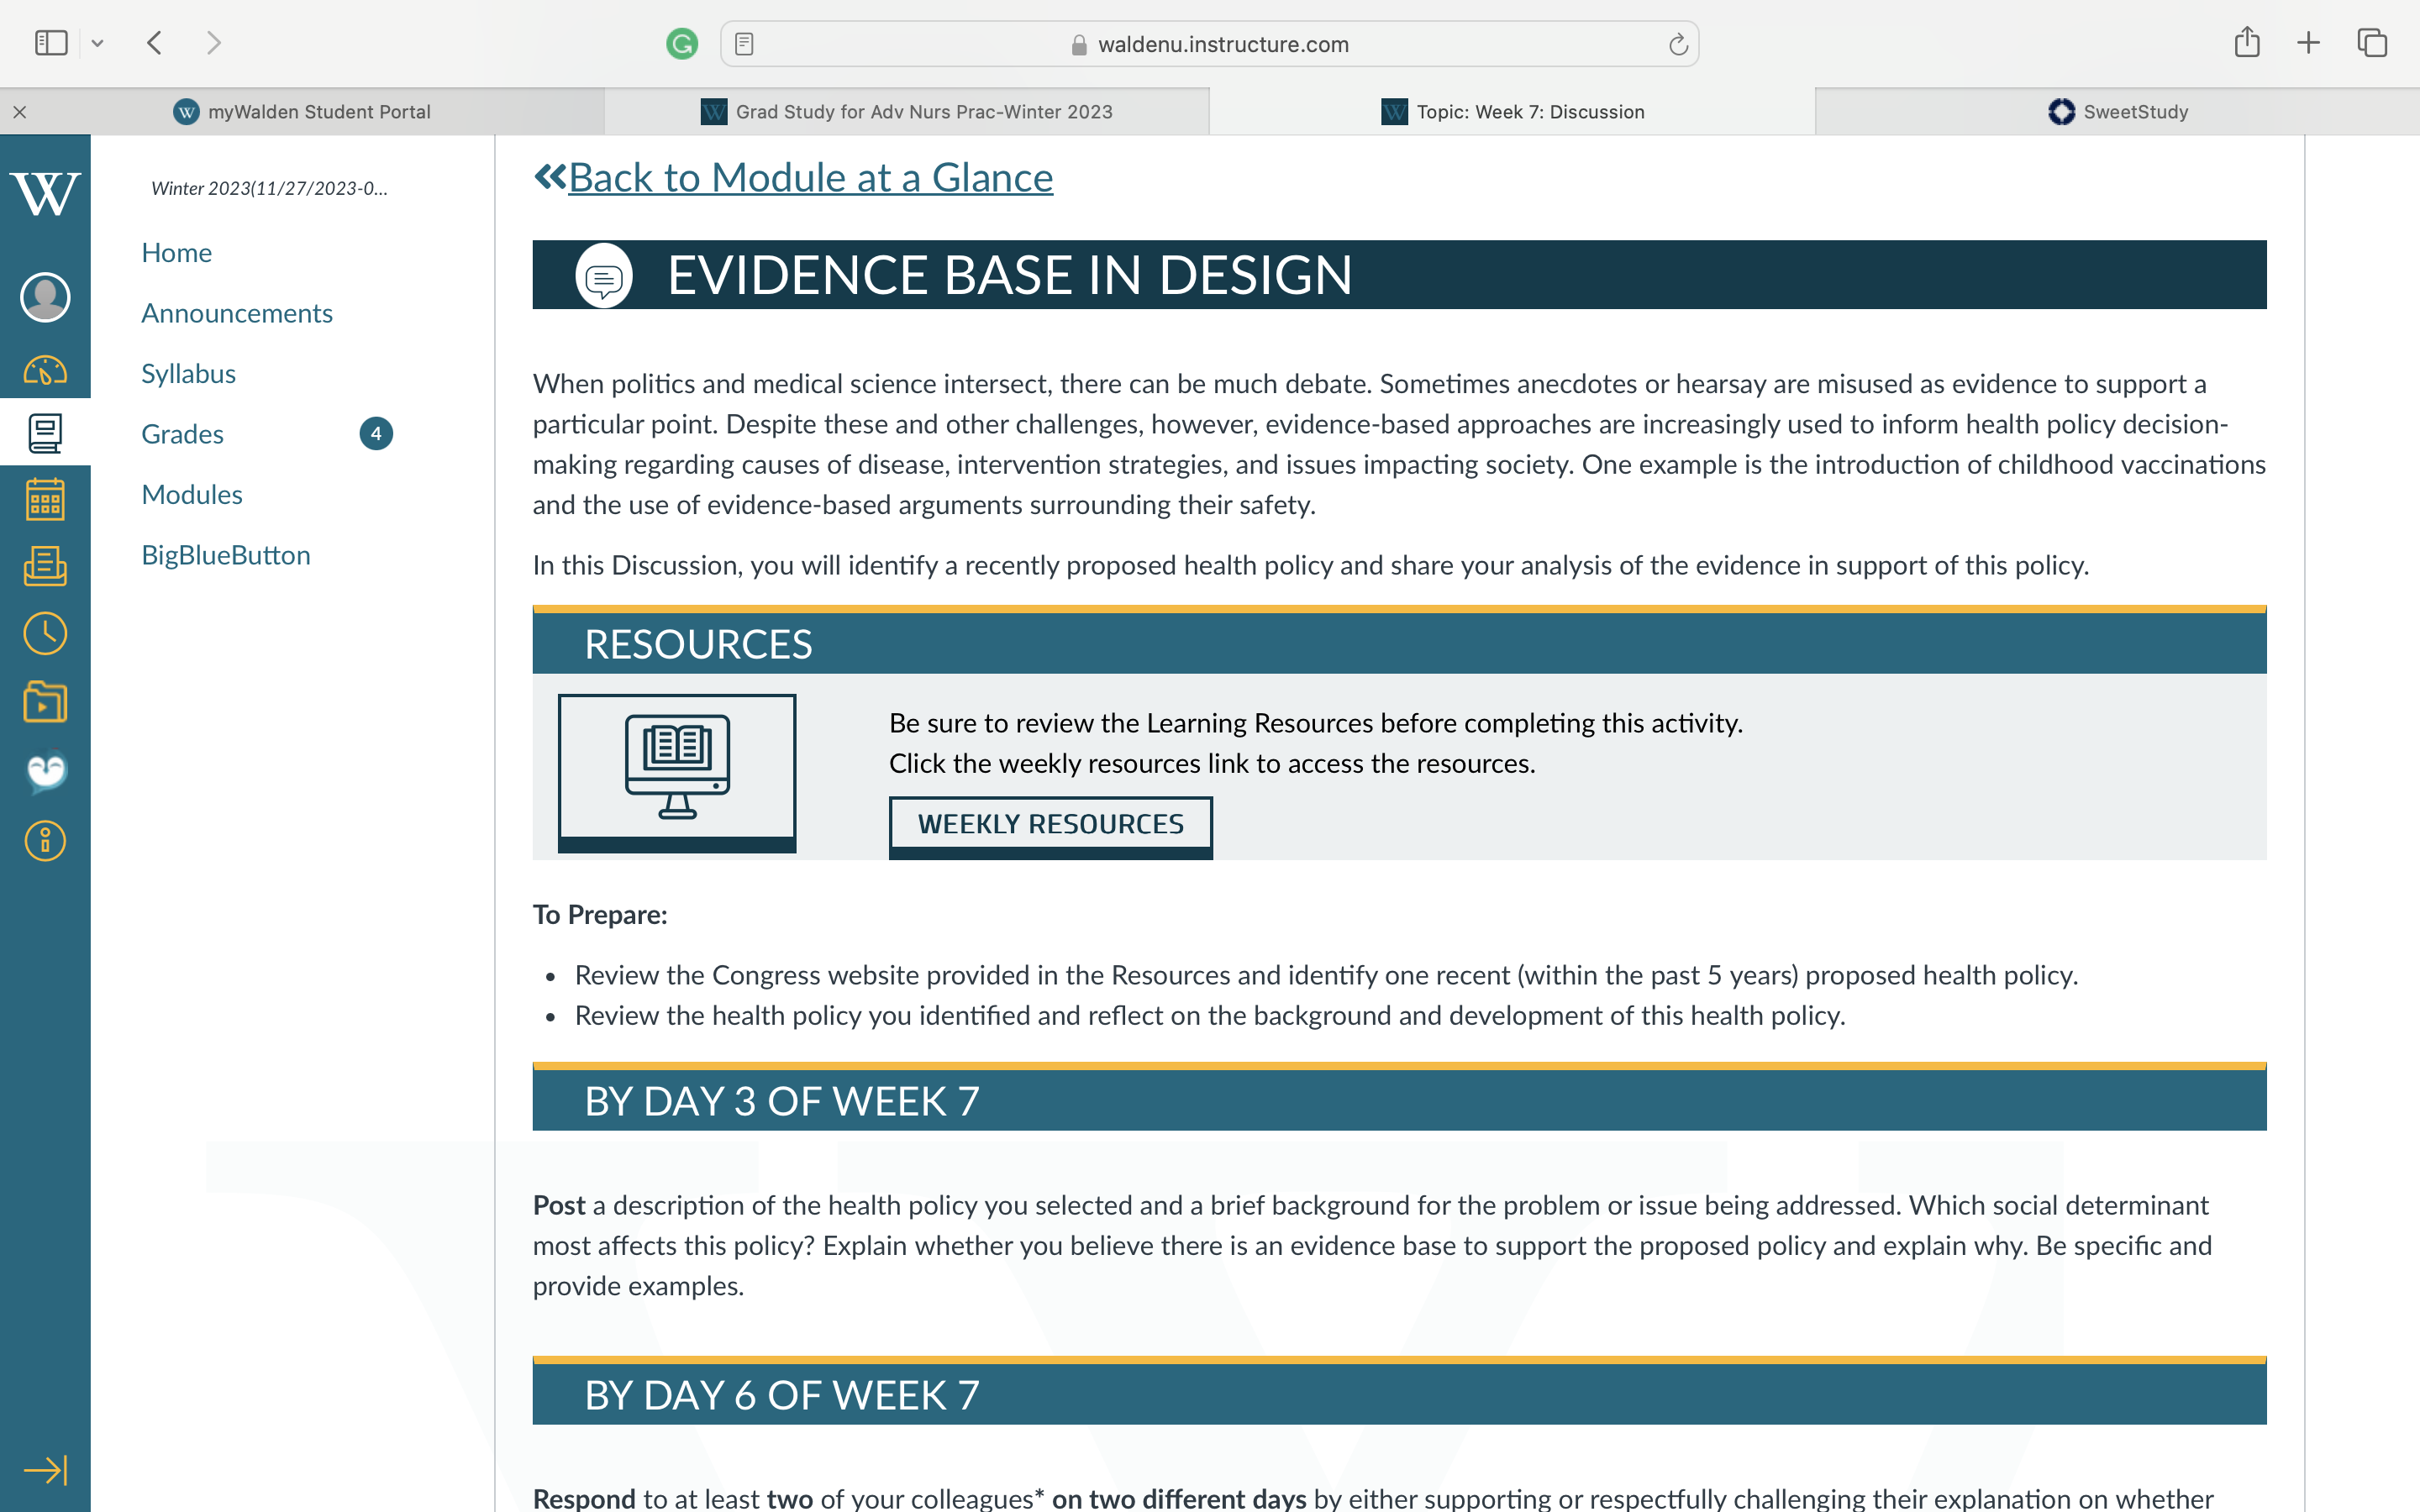Open the Syllabus link
This screenshot has height=1512, width=2420.
click(189, 374)
